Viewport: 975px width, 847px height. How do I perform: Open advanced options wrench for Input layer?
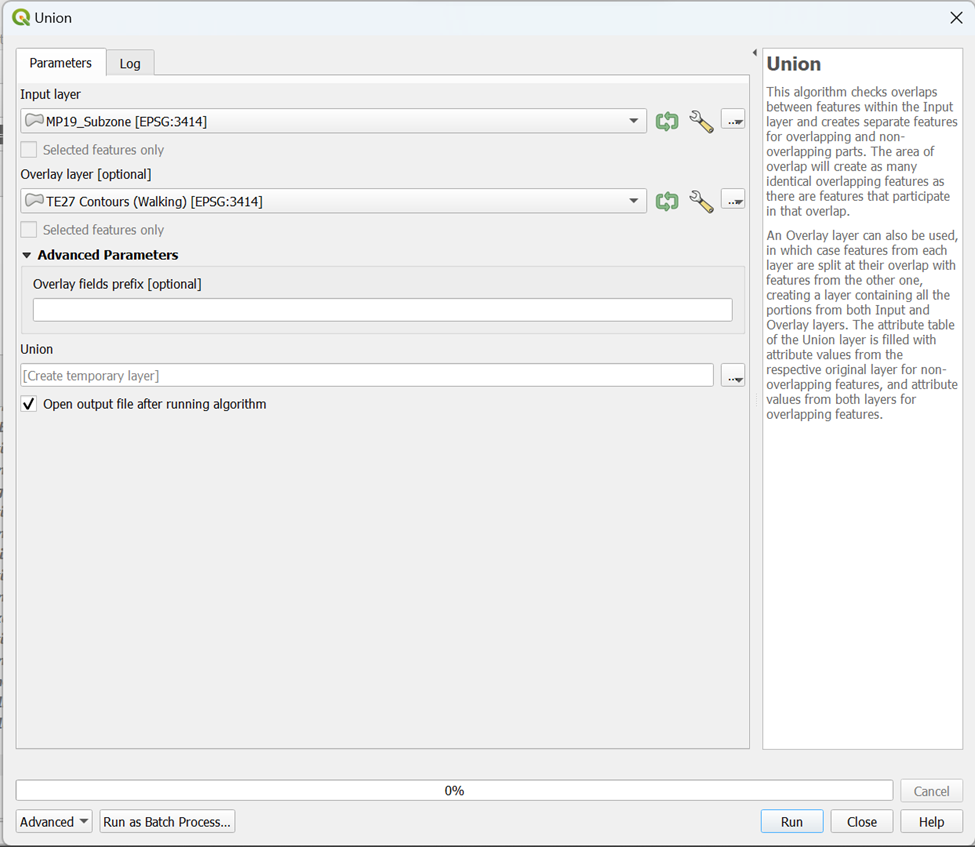point(701,122)
